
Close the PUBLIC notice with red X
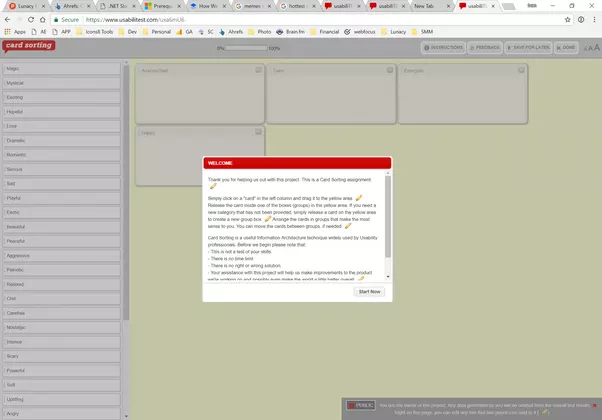click(595, 405)
